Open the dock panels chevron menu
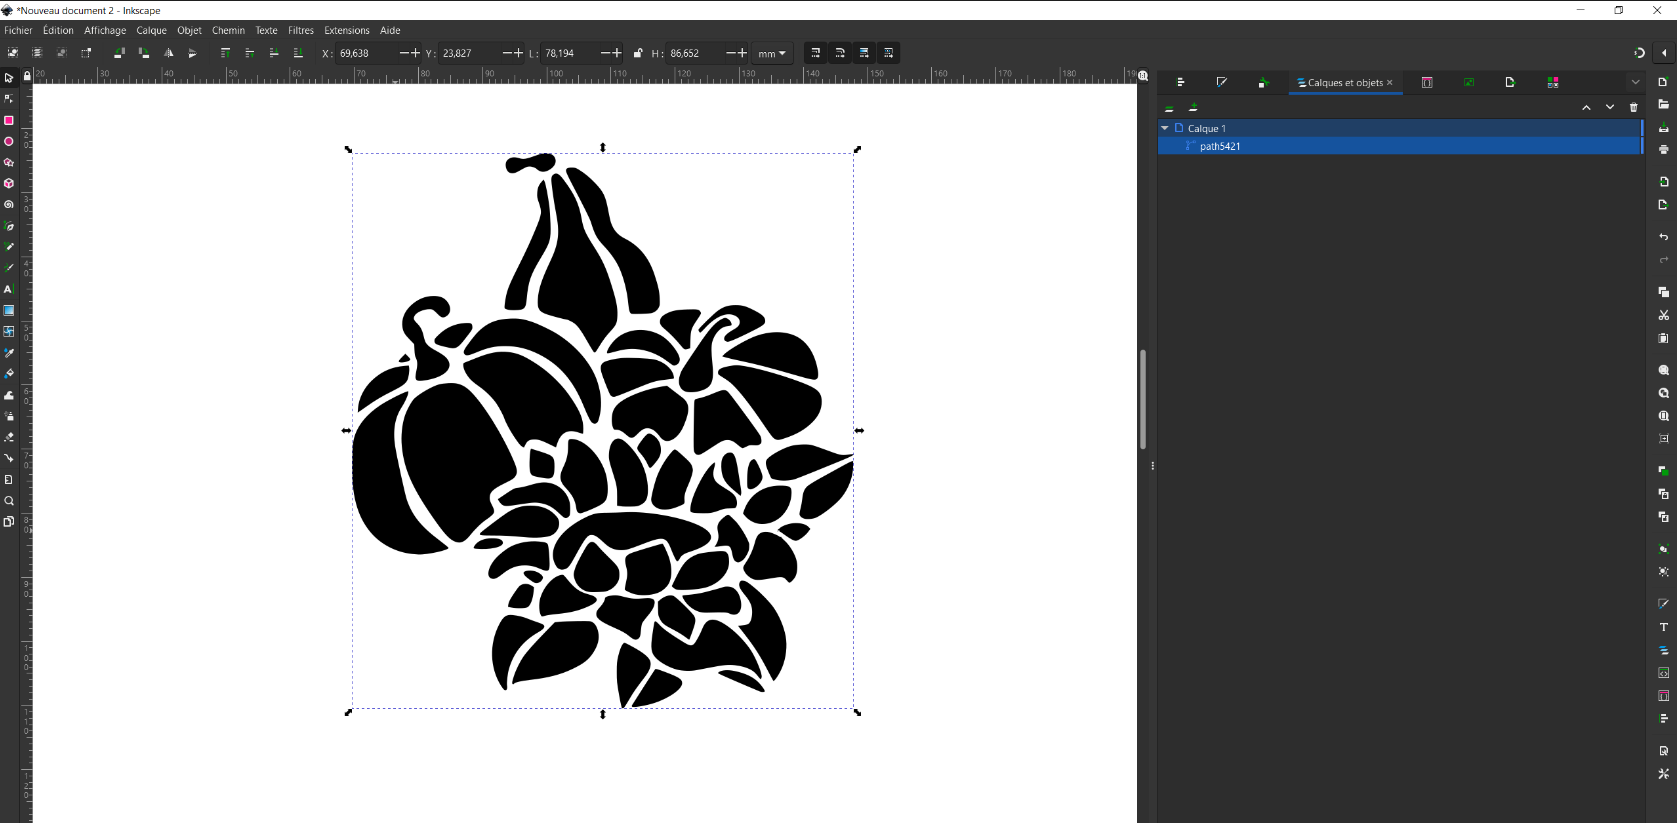1677x823 pixels. click(1636, 83)
